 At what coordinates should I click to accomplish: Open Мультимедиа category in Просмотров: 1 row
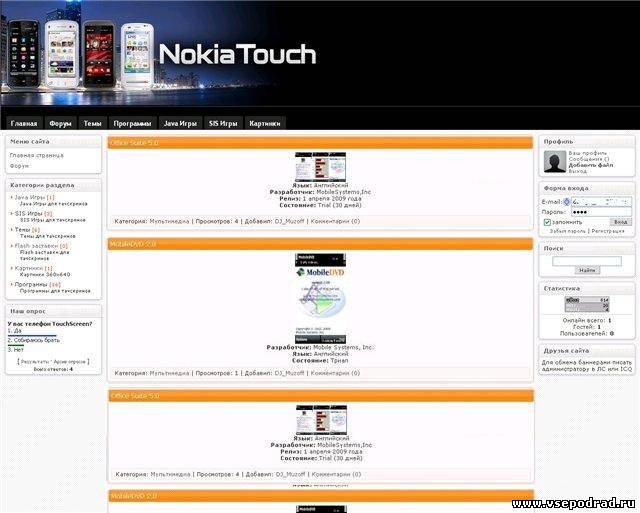point(169,373)
